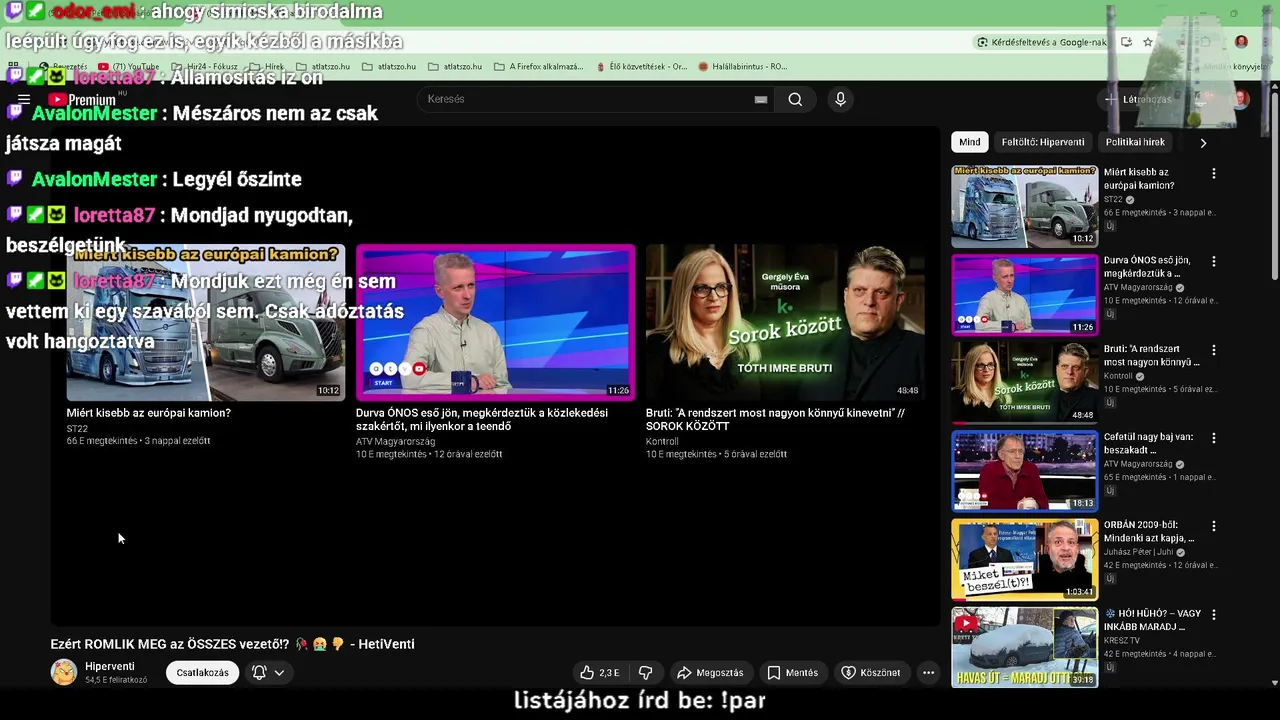Viewport: 1280px width, 720px height.
Task: Open the browser profile avatar icon
Action: (x=1241, y=42)
